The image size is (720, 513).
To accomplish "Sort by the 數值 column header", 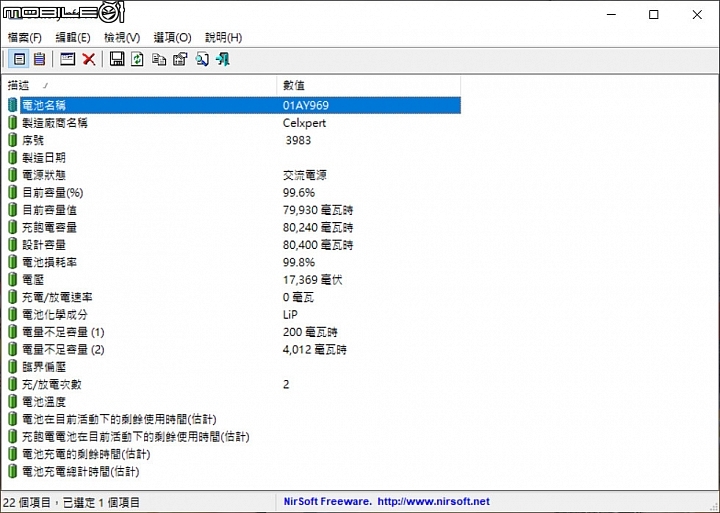I will (x=369, y=85).
